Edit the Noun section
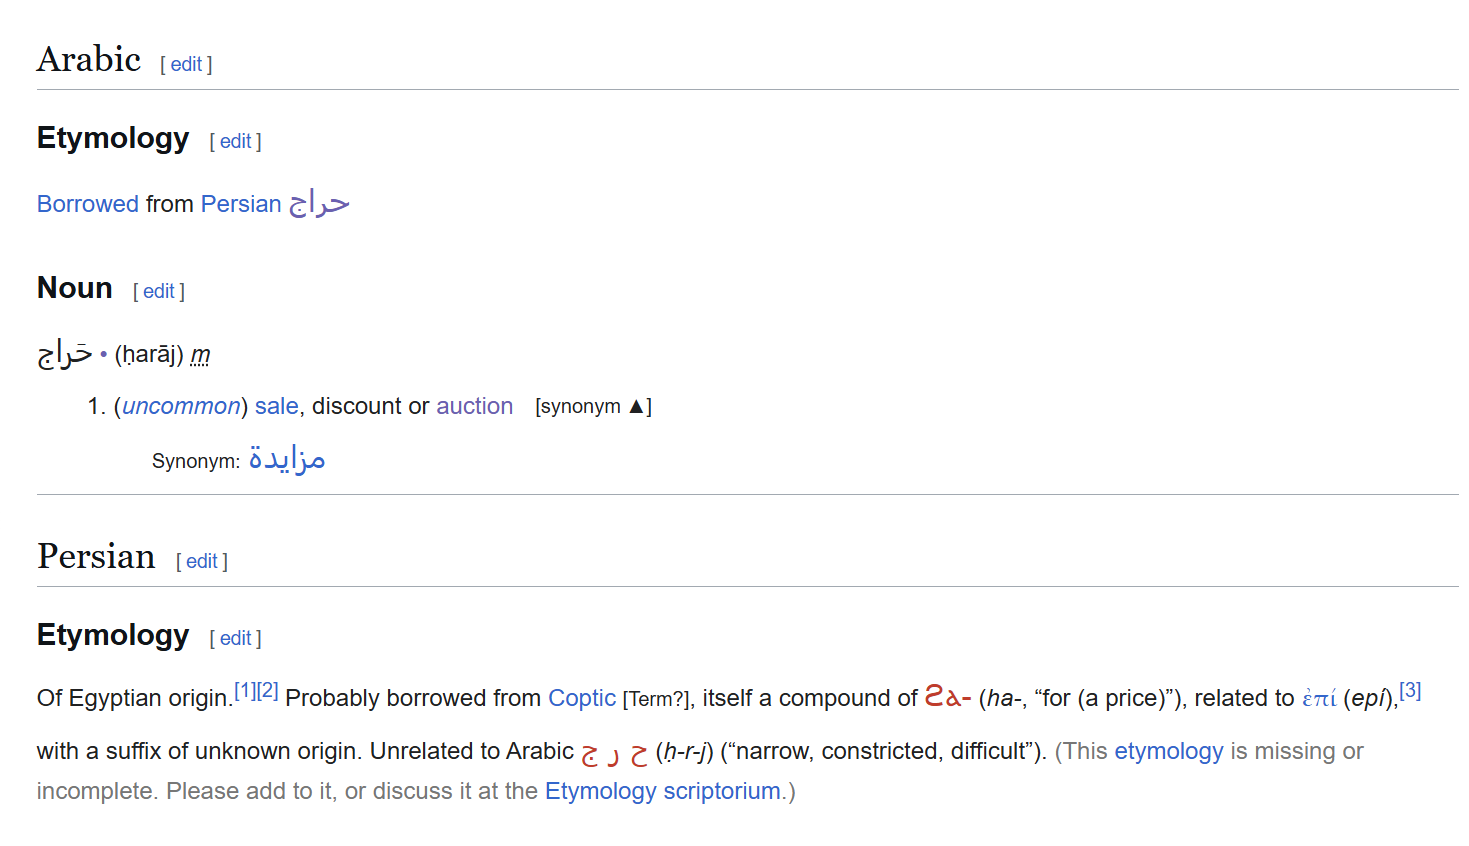This screenshot has height=846, width=1469. pos(159,292)
